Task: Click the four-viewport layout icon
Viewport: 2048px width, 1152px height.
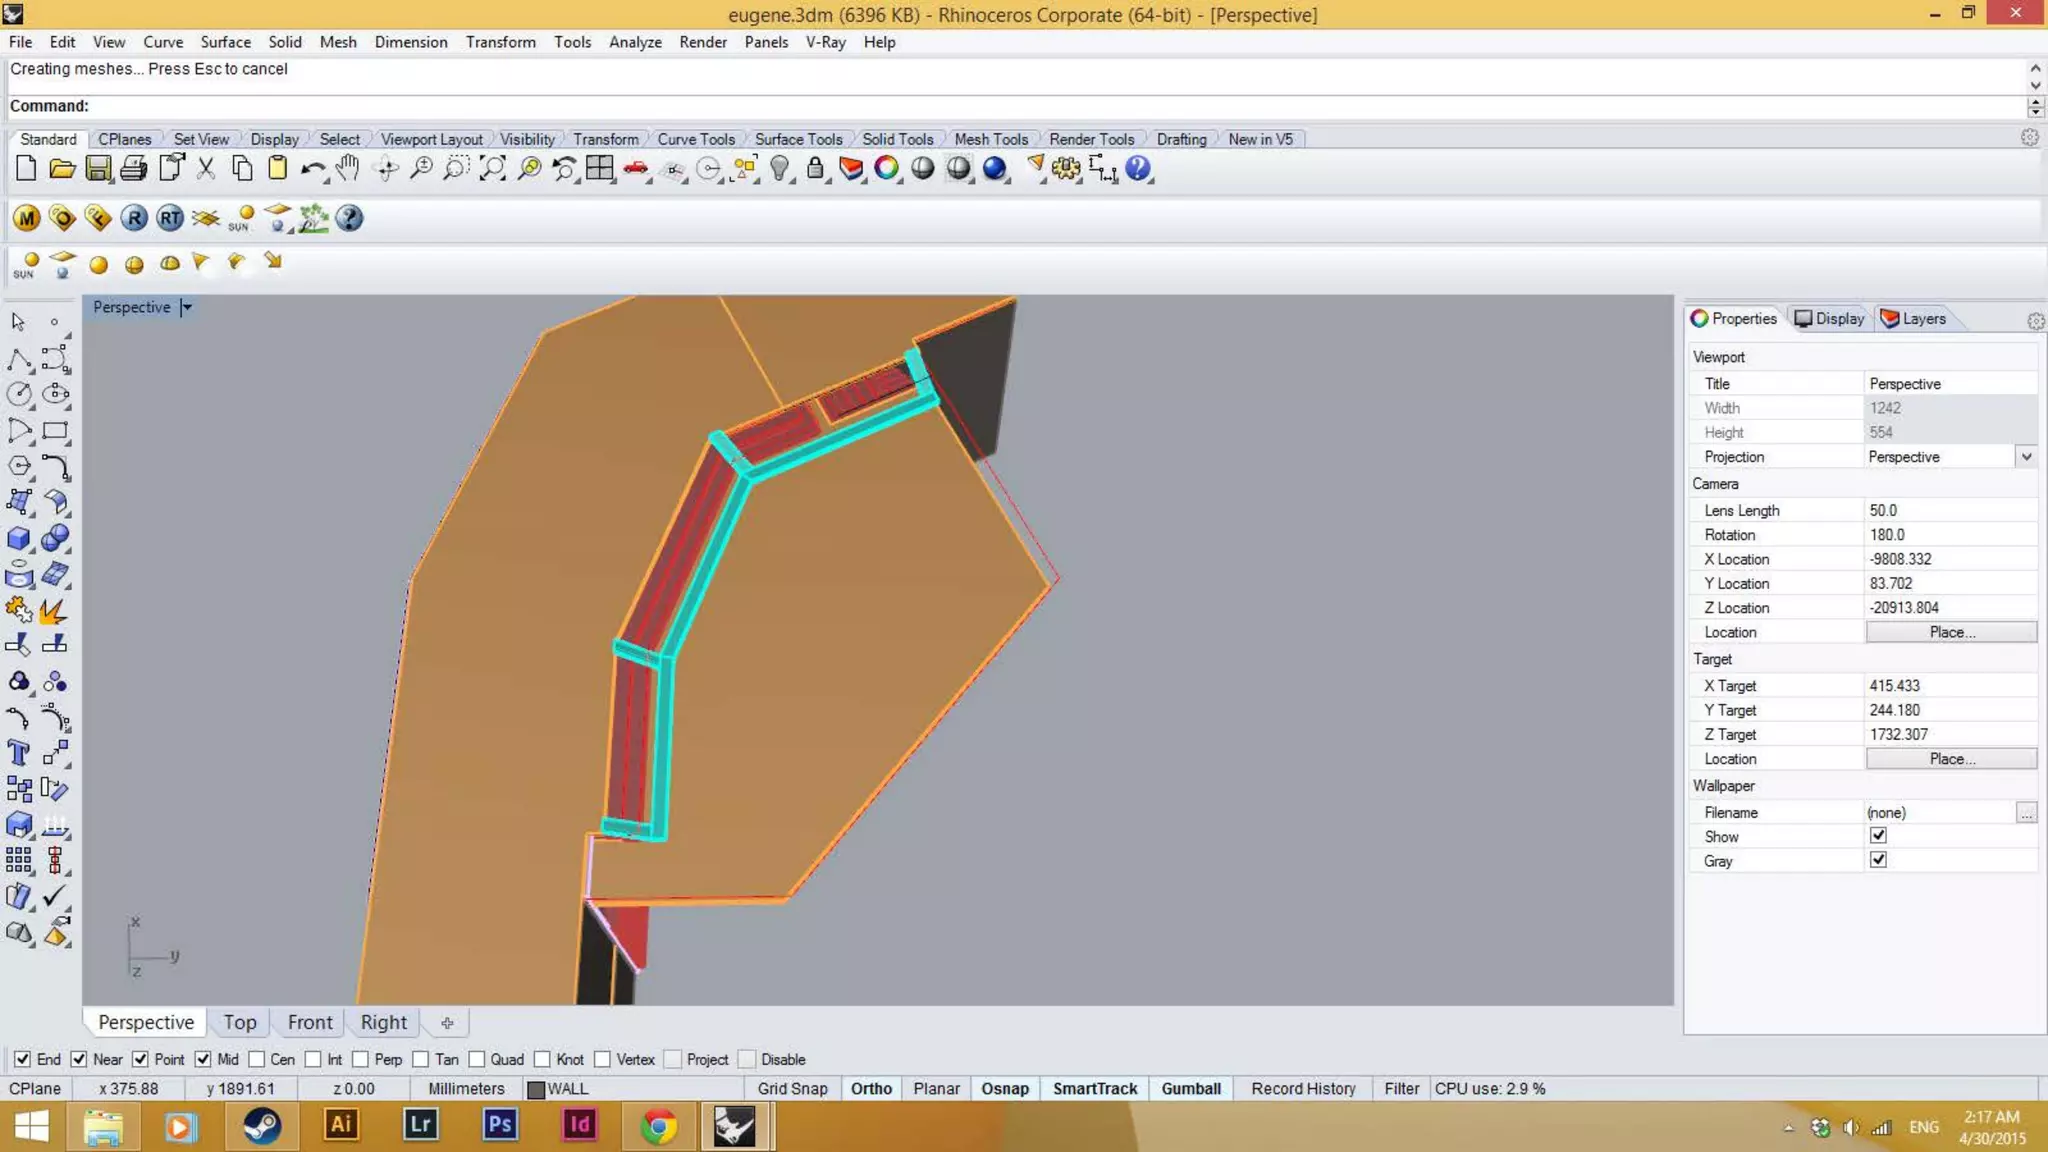Action: click(x=600, y=169)
